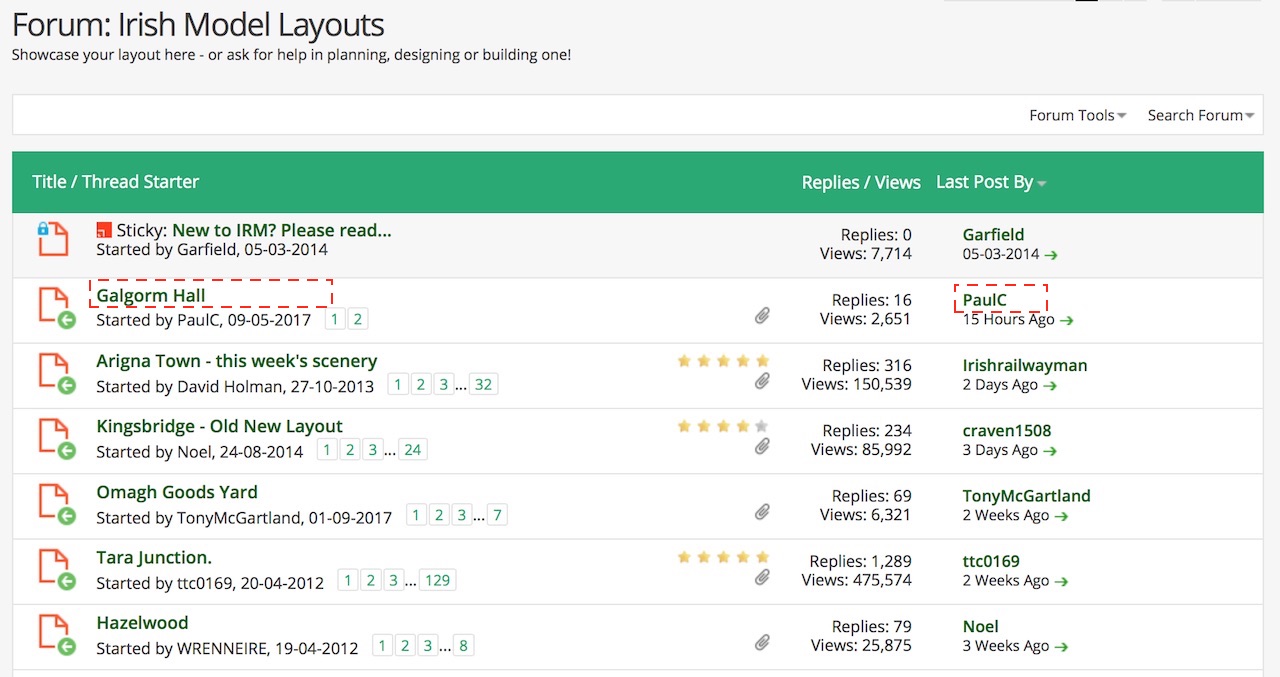1280x677 pixels.
Task: Expand the Search Forum dropdown
Action: coord(1200,115)
